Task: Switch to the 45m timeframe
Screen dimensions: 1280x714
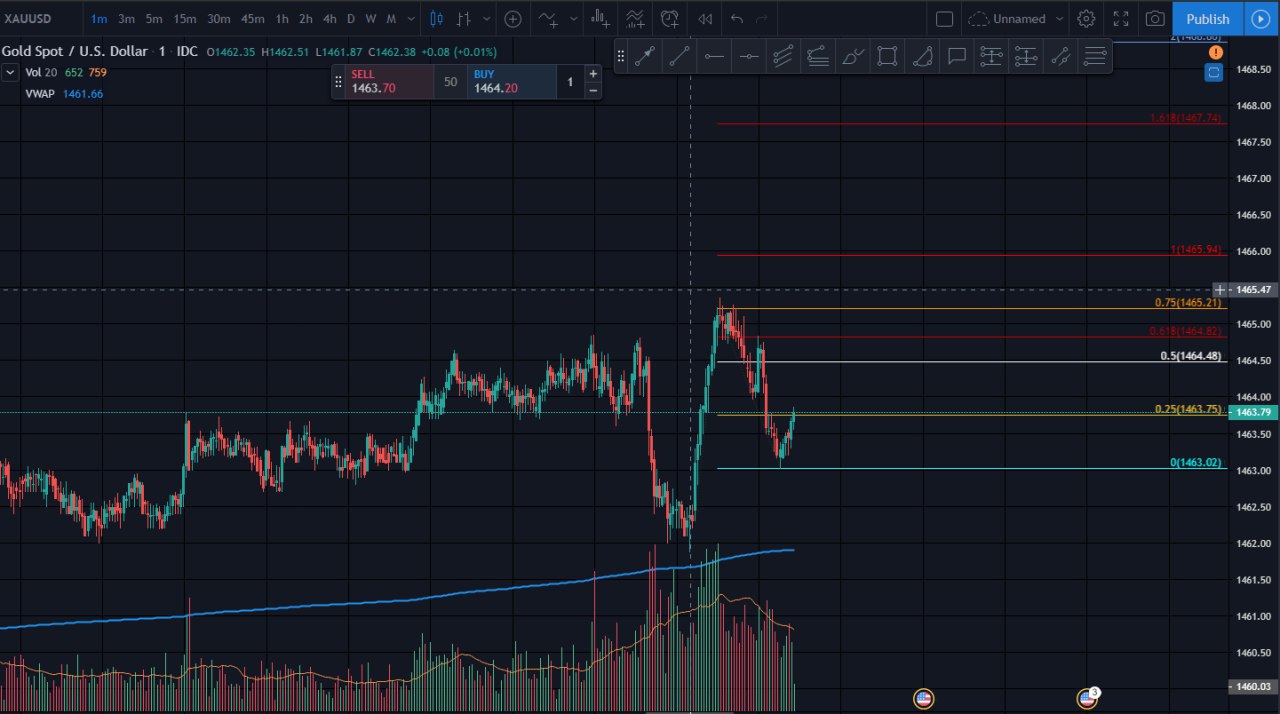Action: [252, 19]
